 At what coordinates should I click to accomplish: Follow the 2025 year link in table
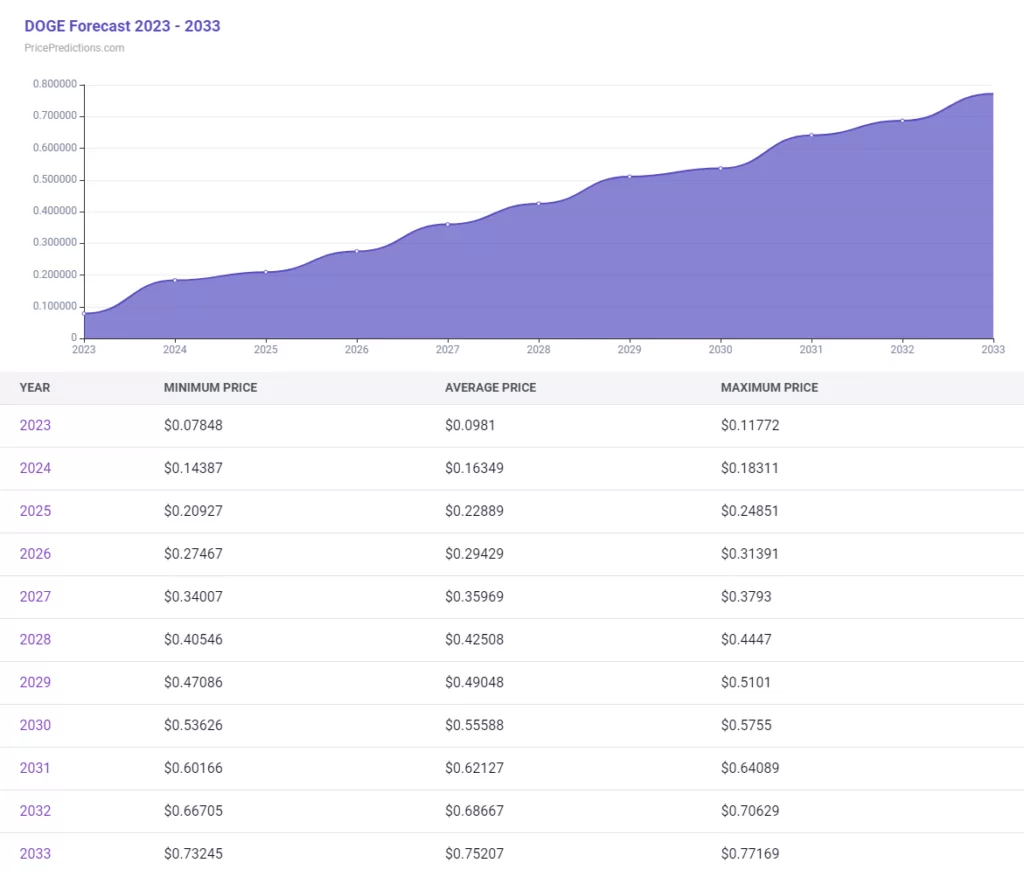35,511
